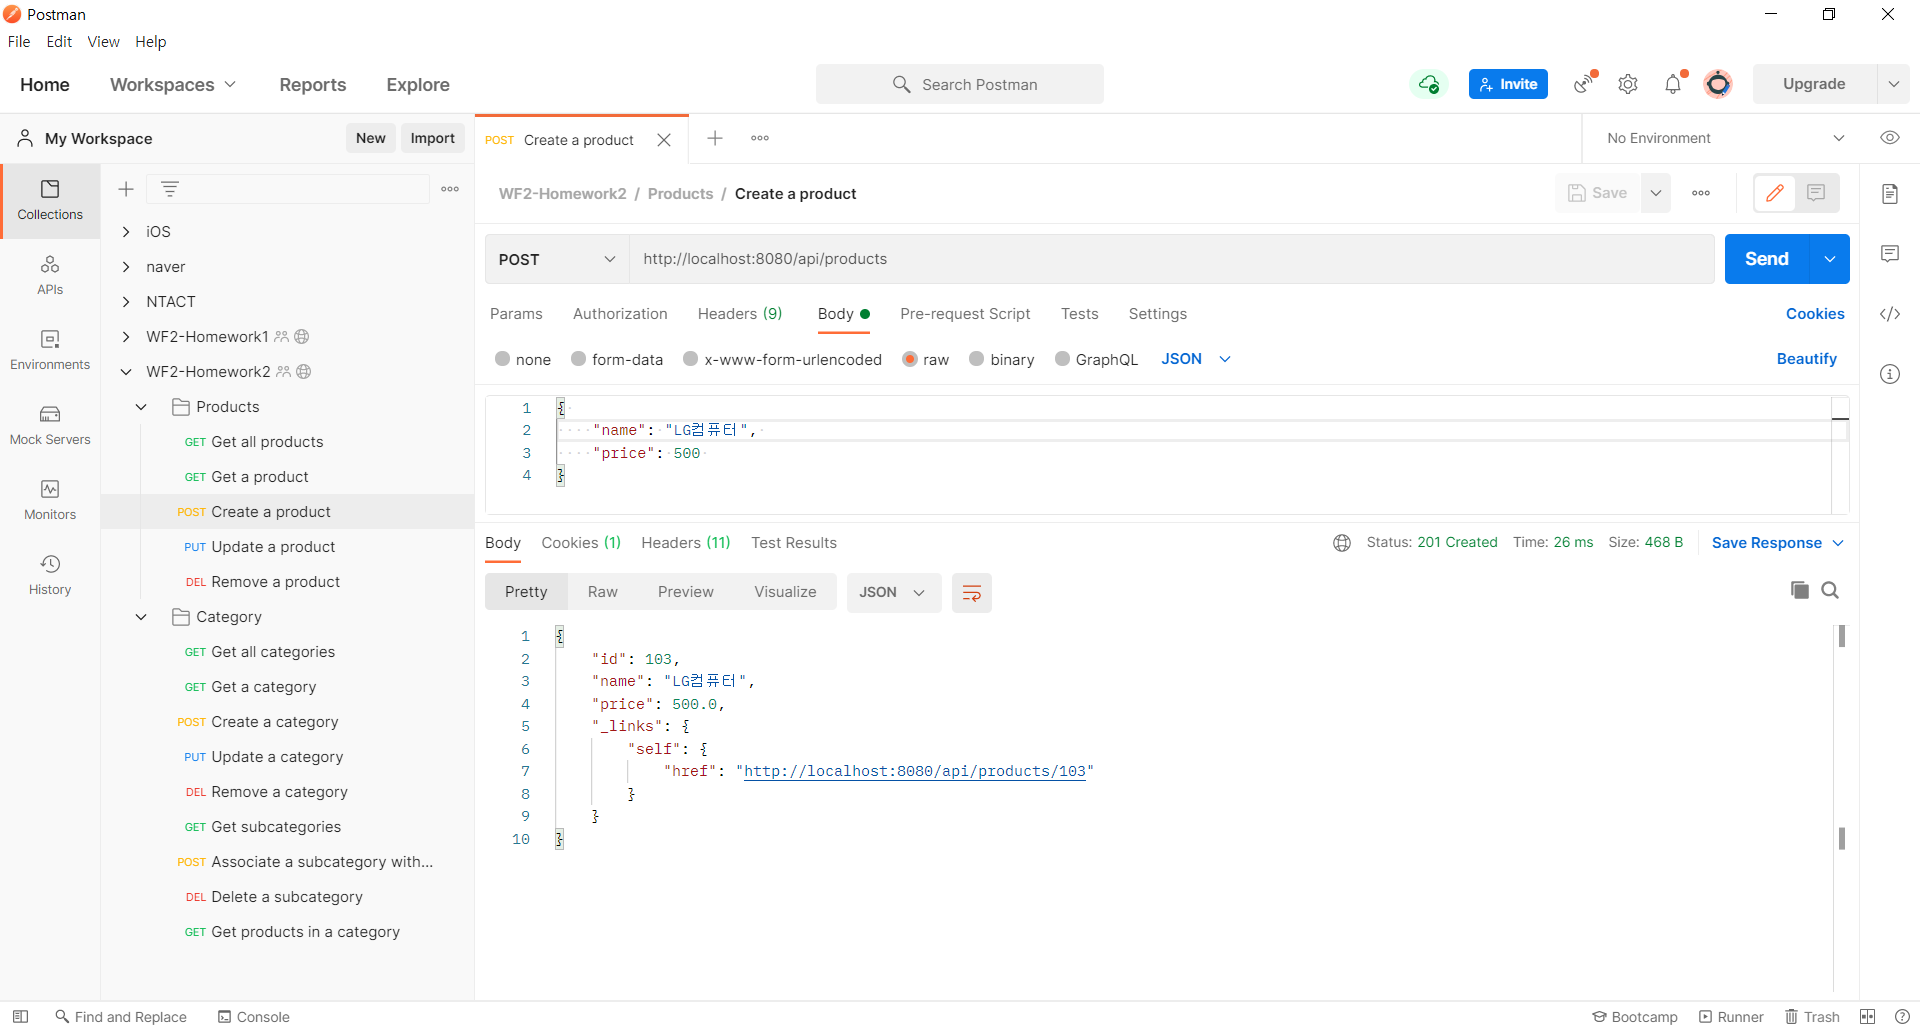Click the collections filter icon
The image size is (1920, 1028).
pos(170,189)
